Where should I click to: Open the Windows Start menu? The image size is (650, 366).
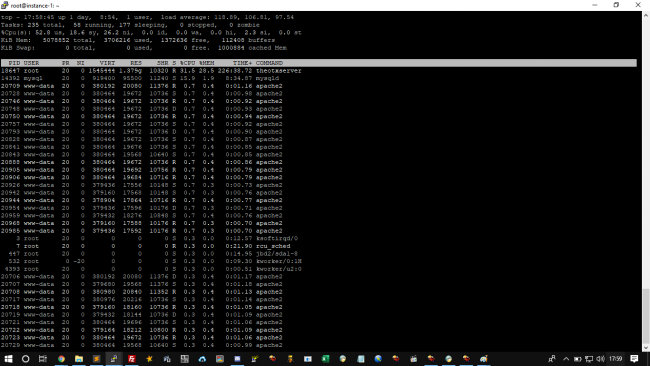point(8,359)
